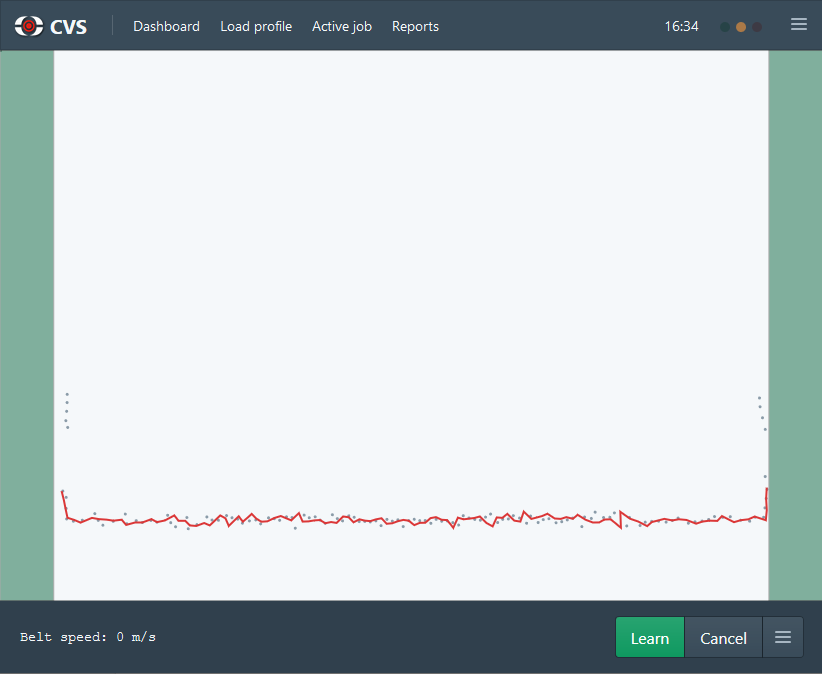This screenshot has width=822, height=674.
Task: Click the green status indicator dot
Action: tap(725, 27)
